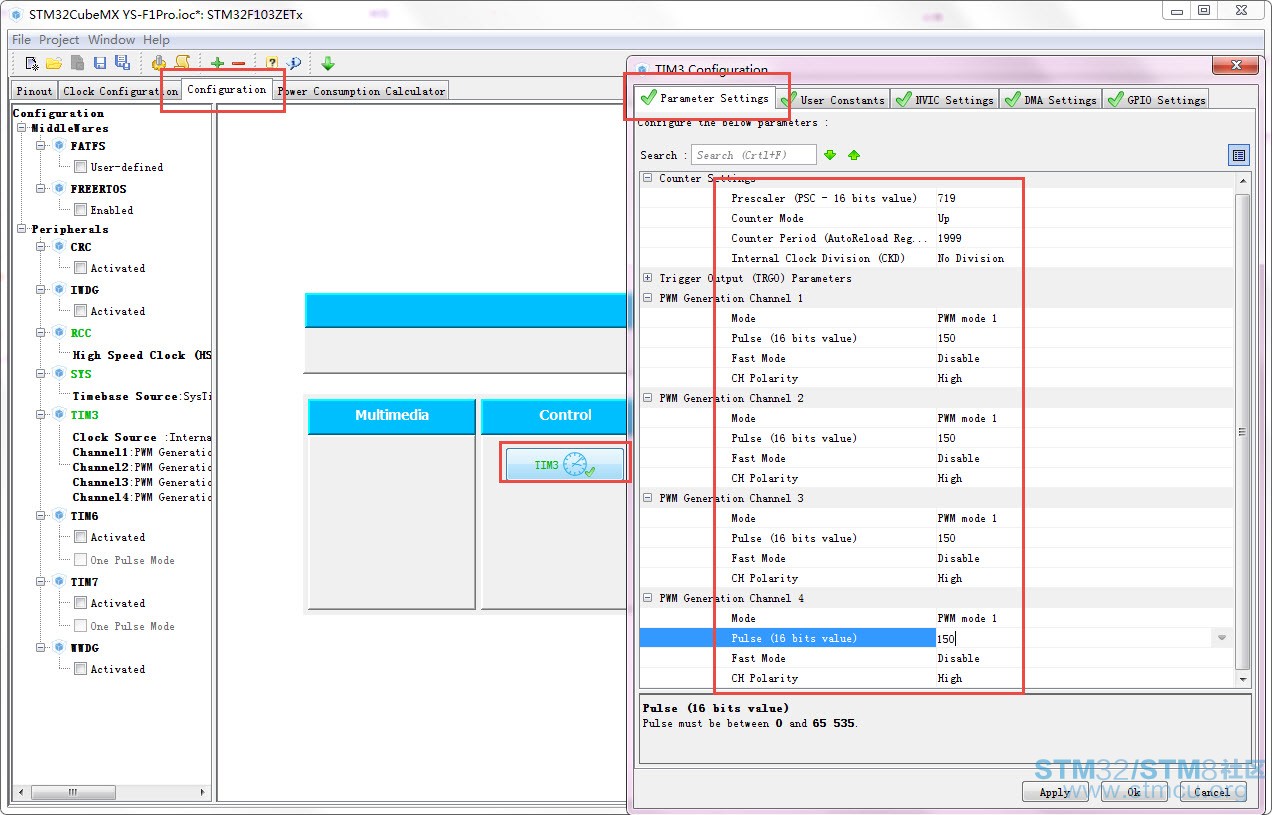Check the WWDG Activated checkbox
The width and height of the screenshot is (1272, 815).
[80, 669]
